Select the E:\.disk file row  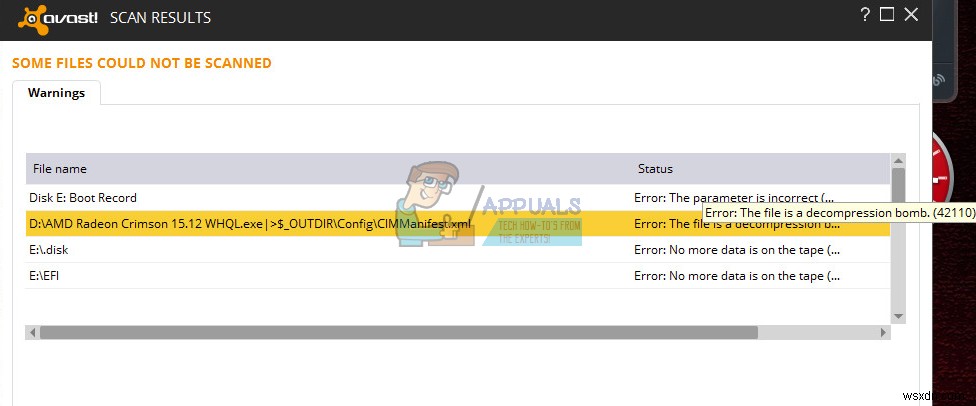click(x=458, y=250)
